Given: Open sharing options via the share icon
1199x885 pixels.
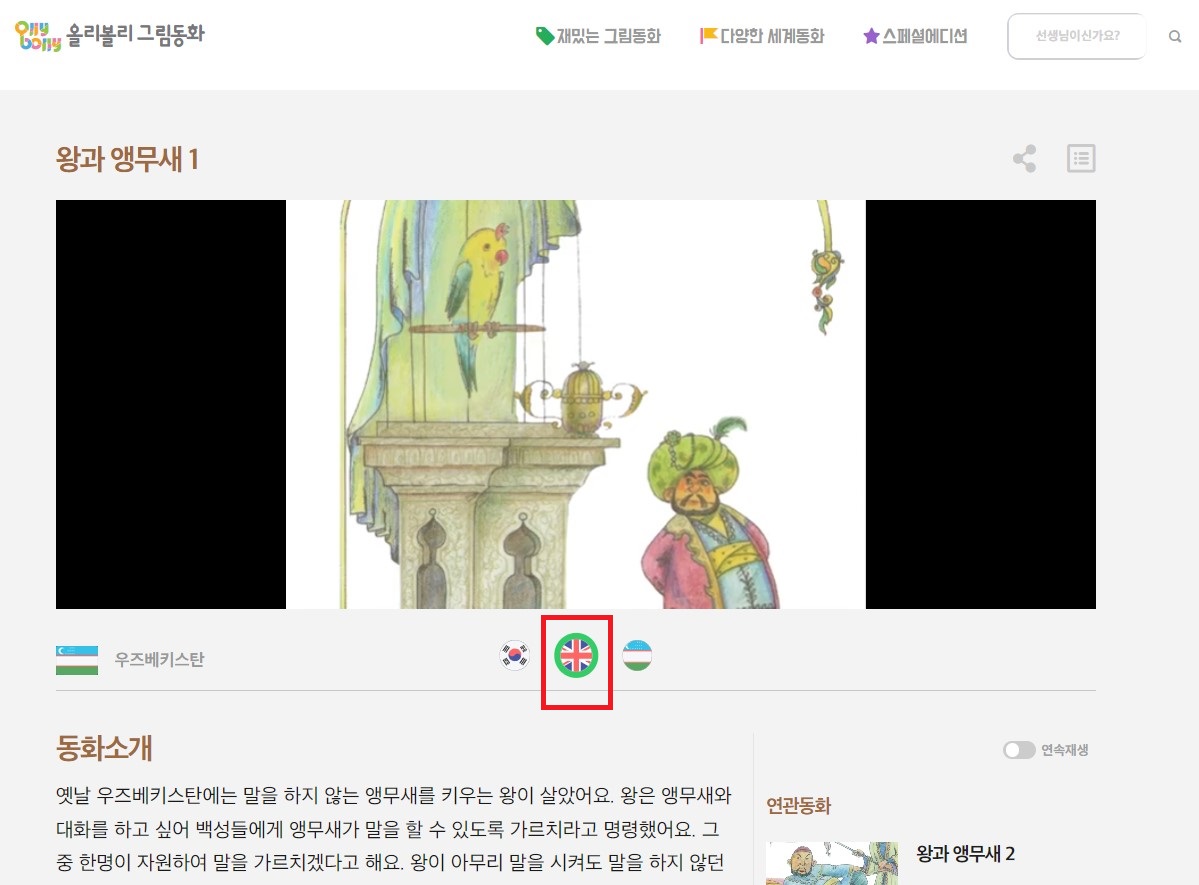Looking at the screenshot, I should tap(1024, 157).
